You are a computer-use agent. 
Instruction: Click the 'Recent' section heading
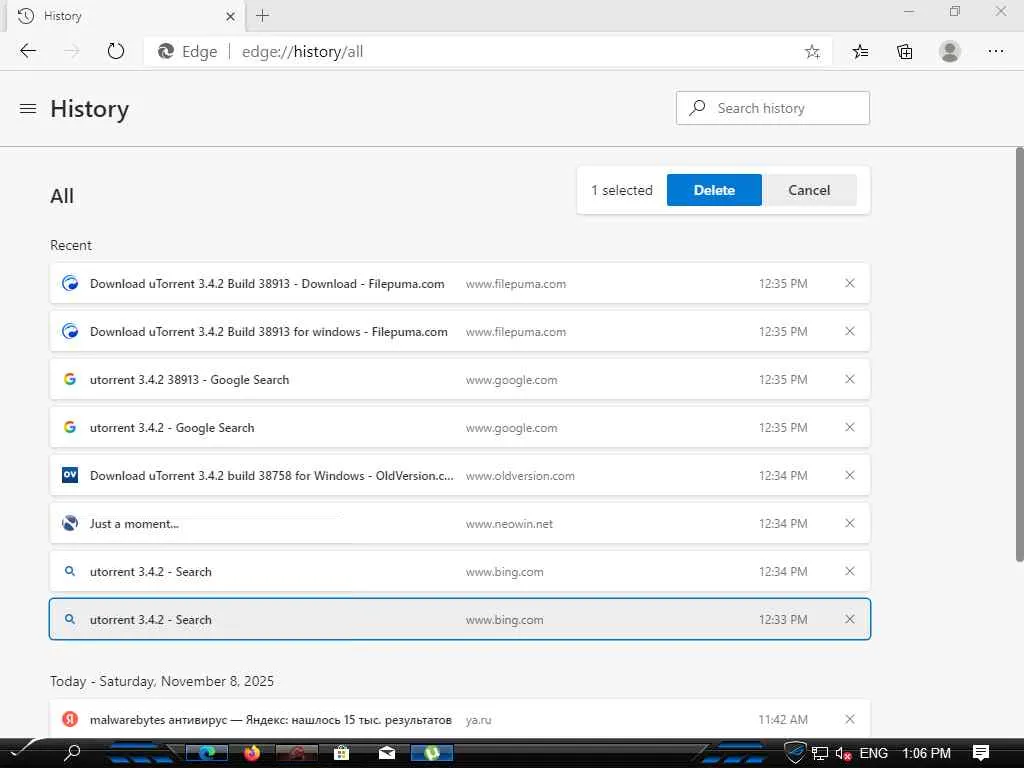[x=71, y=245]
